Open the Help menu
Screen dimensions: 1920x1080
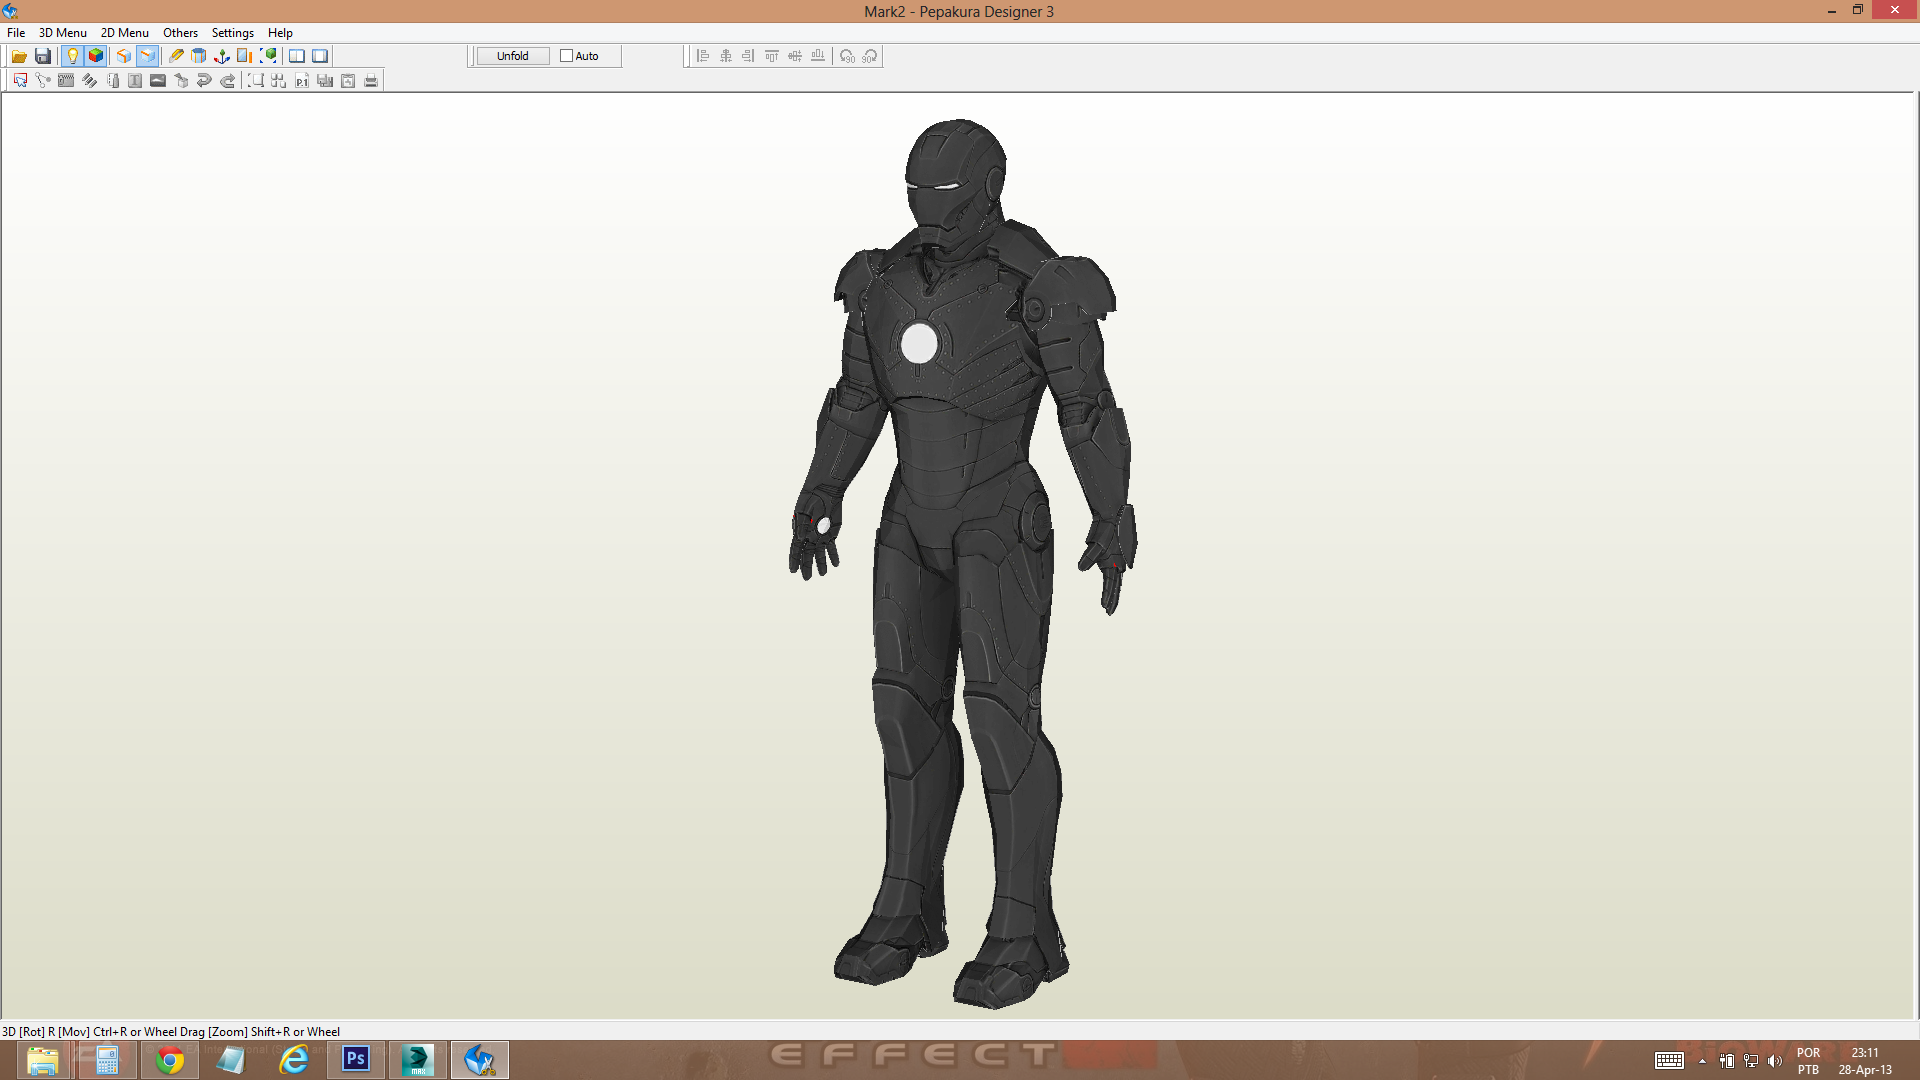coord(280,33)
